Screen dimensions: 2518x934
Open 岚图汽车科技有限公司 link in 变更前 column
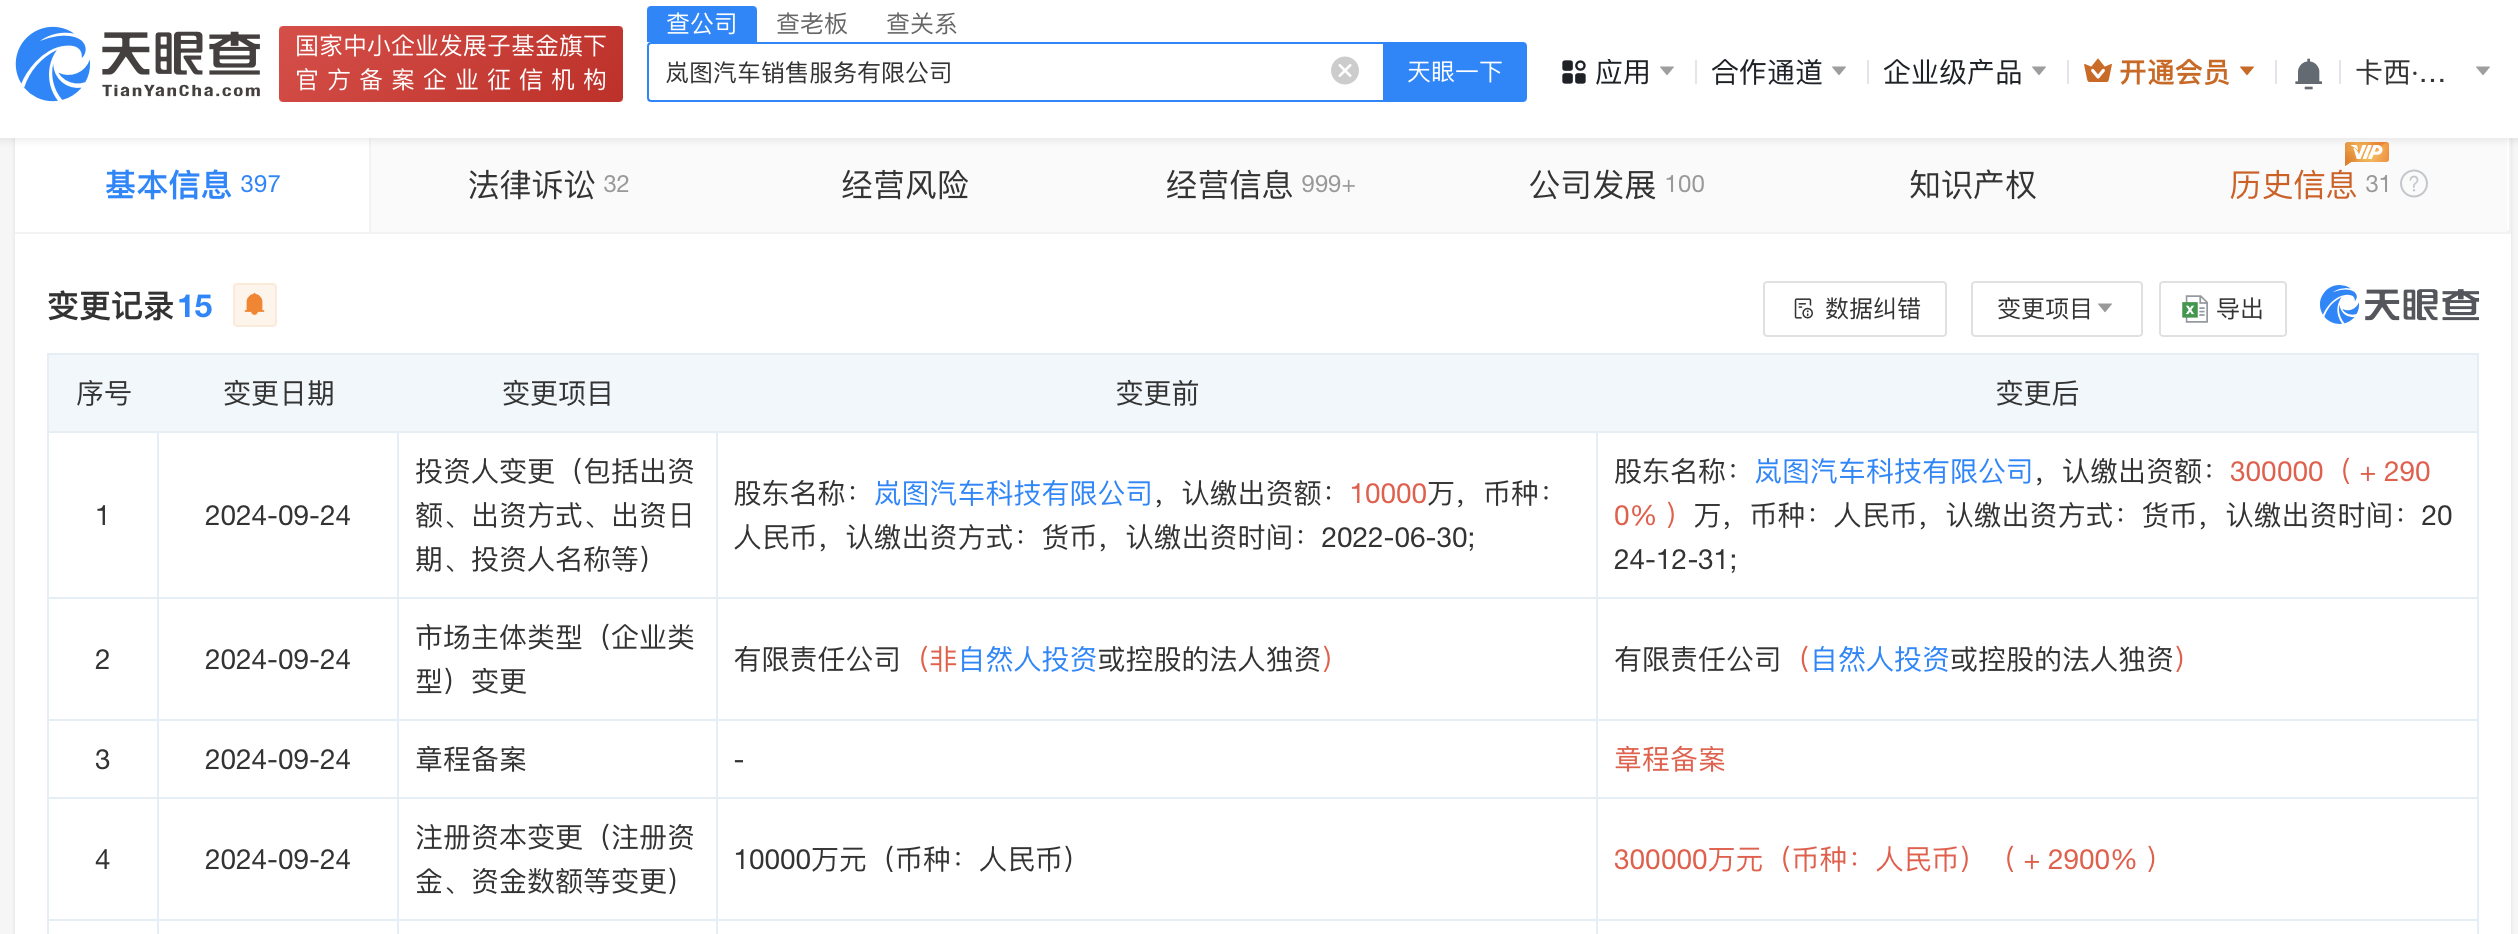tap(1013, 493)
